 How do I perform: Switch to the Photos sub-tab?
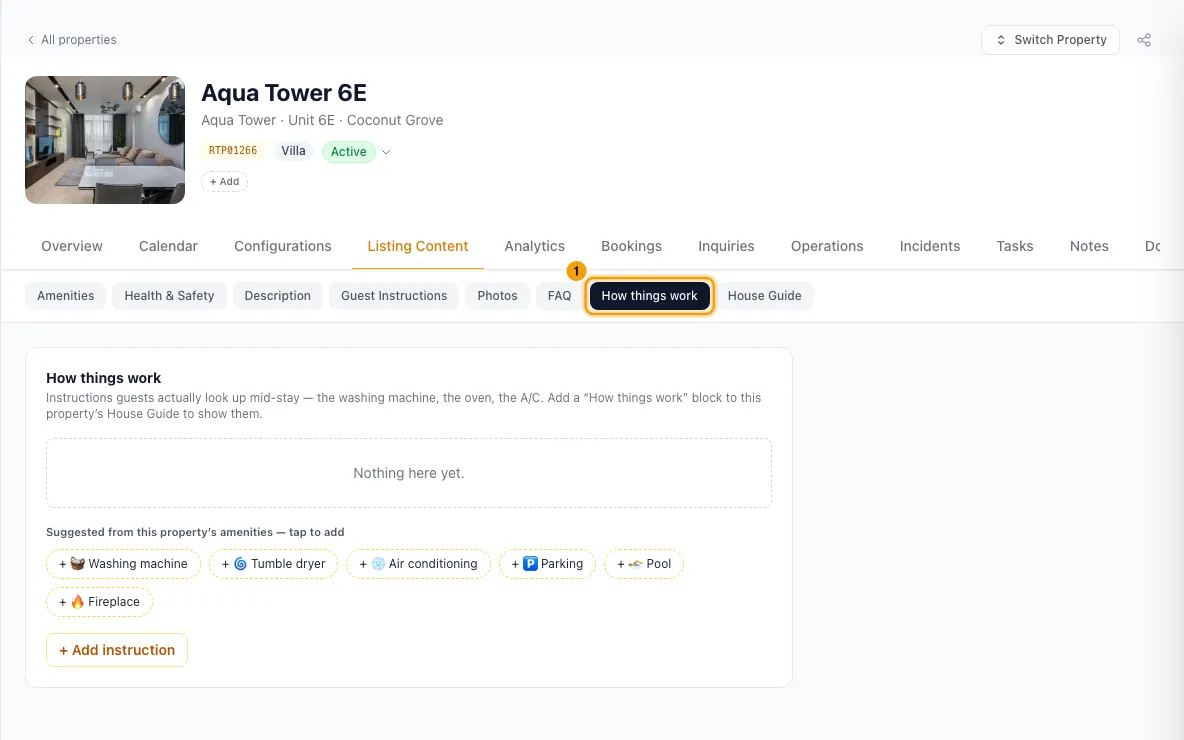(497, 296)
